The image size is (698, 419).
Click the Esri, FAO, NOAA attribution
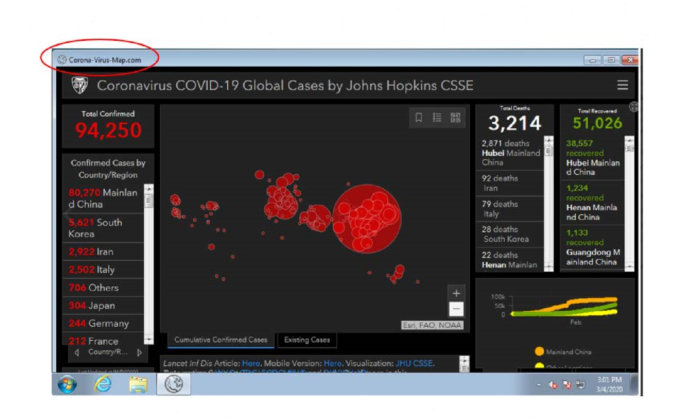pos(432,325)
